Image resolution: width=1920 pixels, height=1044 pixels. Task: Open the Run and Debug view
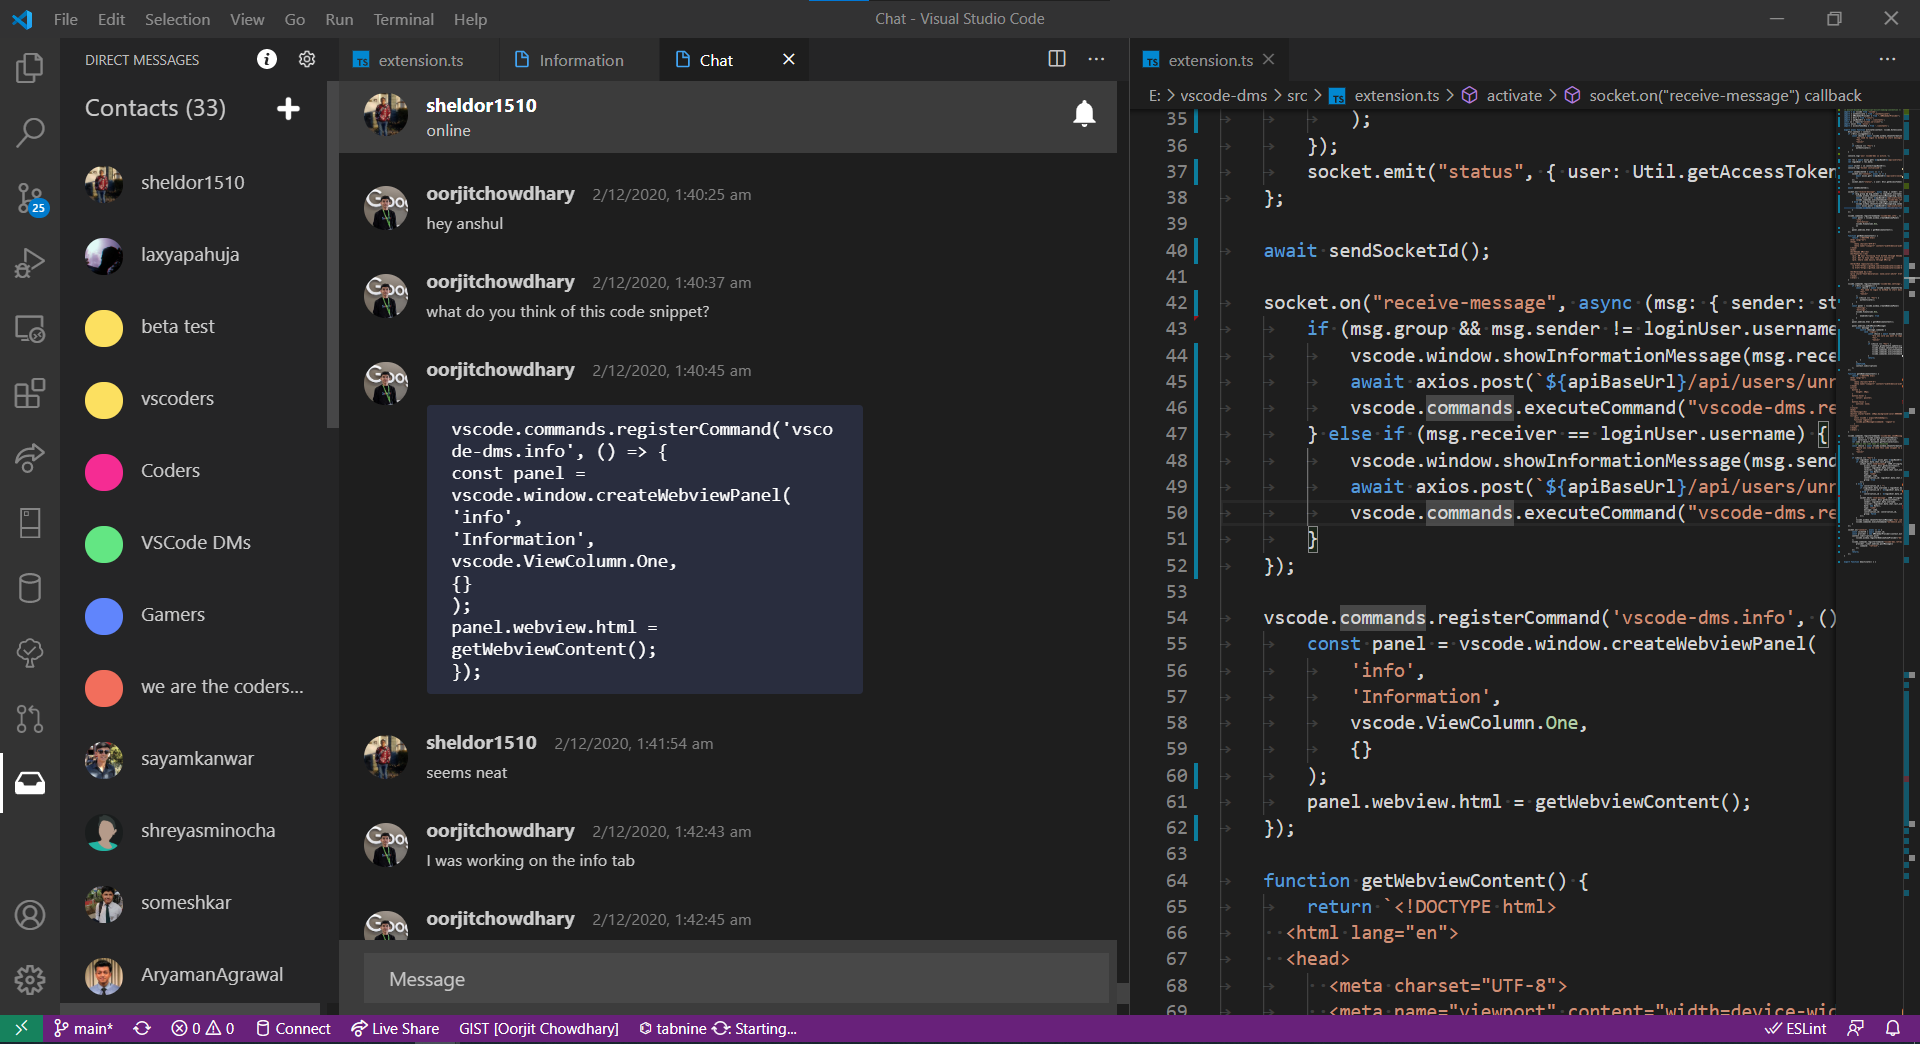pyautogui.click(x=30, y=263)
